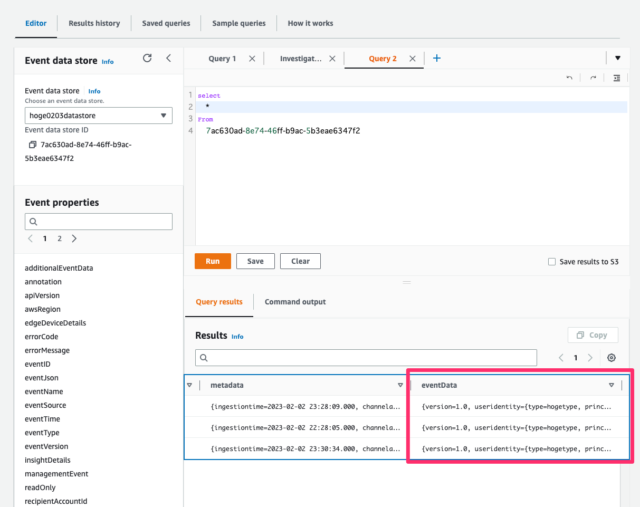Close the Query 2 tab
640x507 pixels.
413,59
